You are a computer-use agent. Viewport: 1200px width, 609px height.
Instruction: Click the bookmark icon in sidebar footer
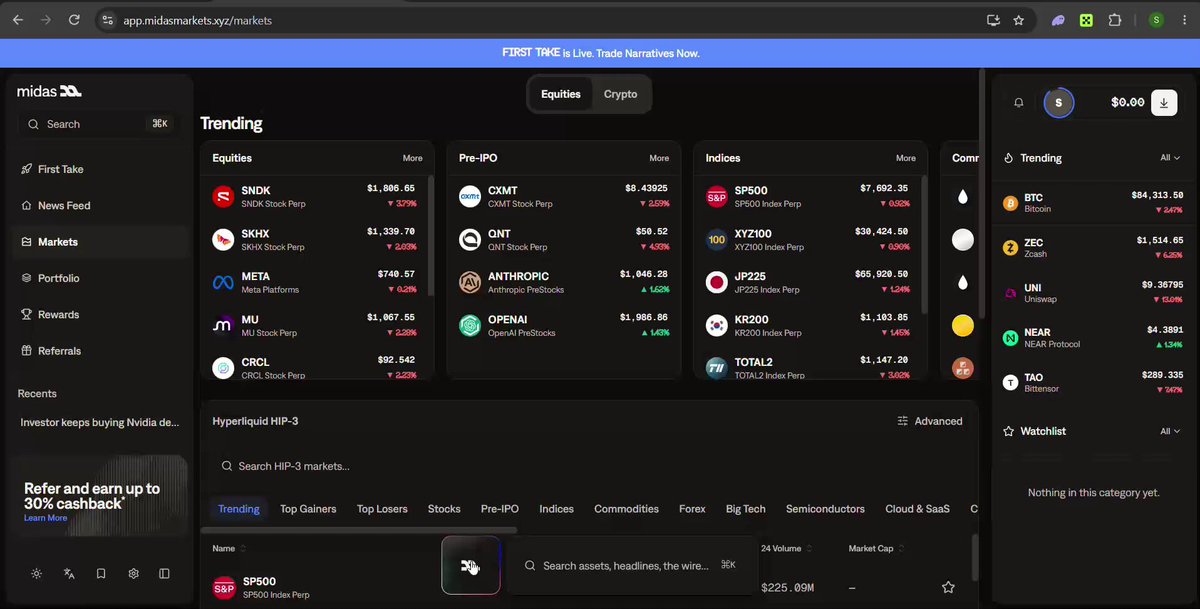(x=101, y=574)
